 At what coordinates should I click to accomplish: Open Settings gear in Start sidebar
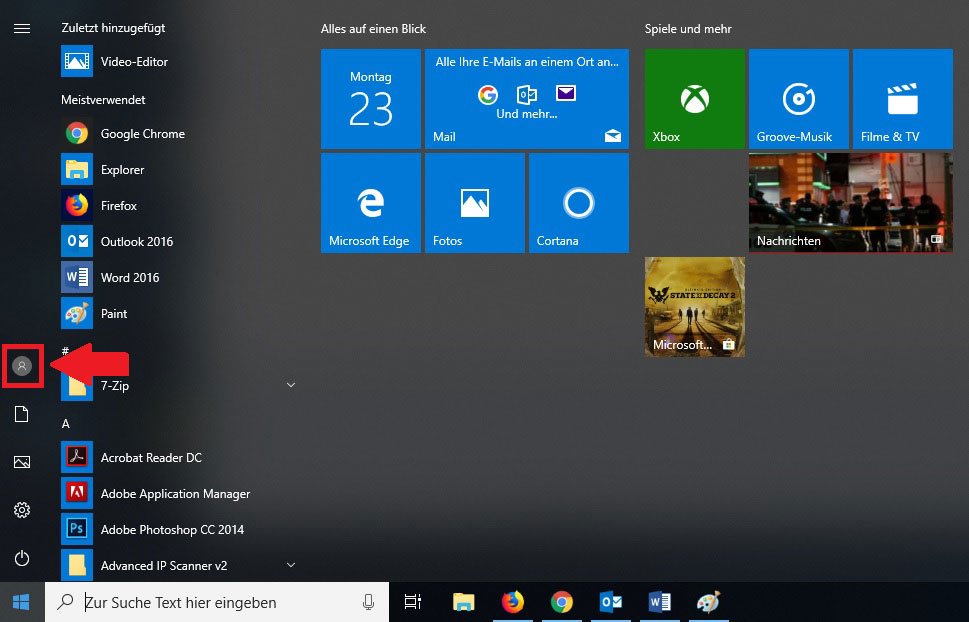22,510
